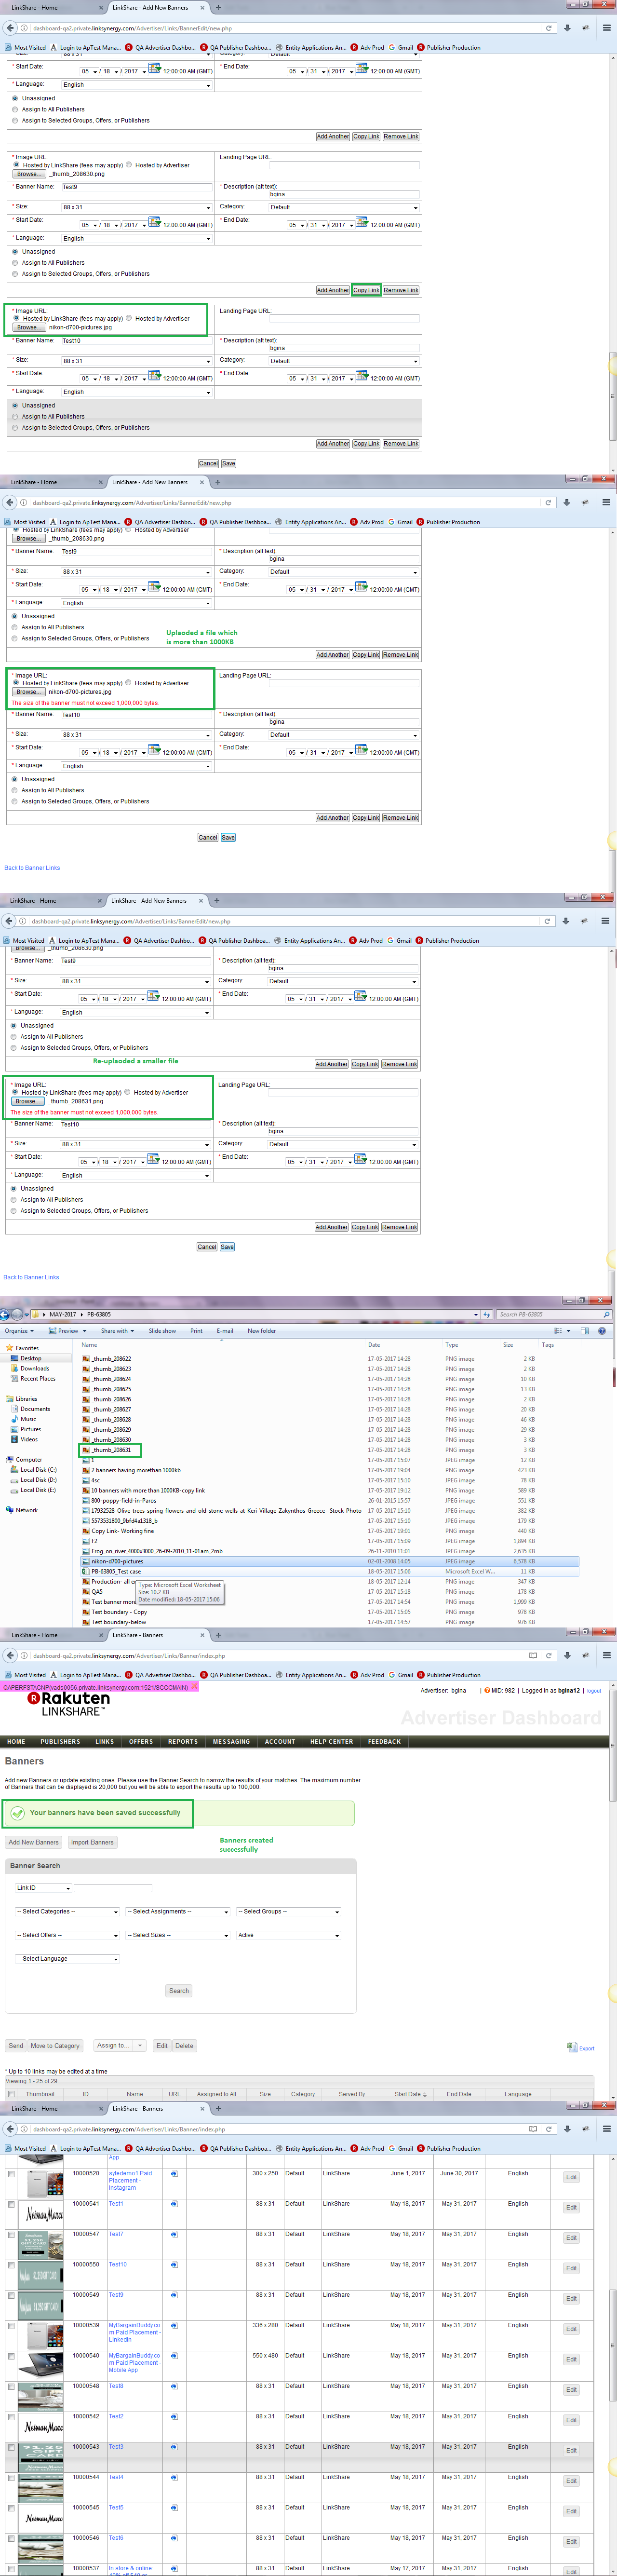Click the success checkmark icon in the banner-saved message

[x=17, y=1812]
